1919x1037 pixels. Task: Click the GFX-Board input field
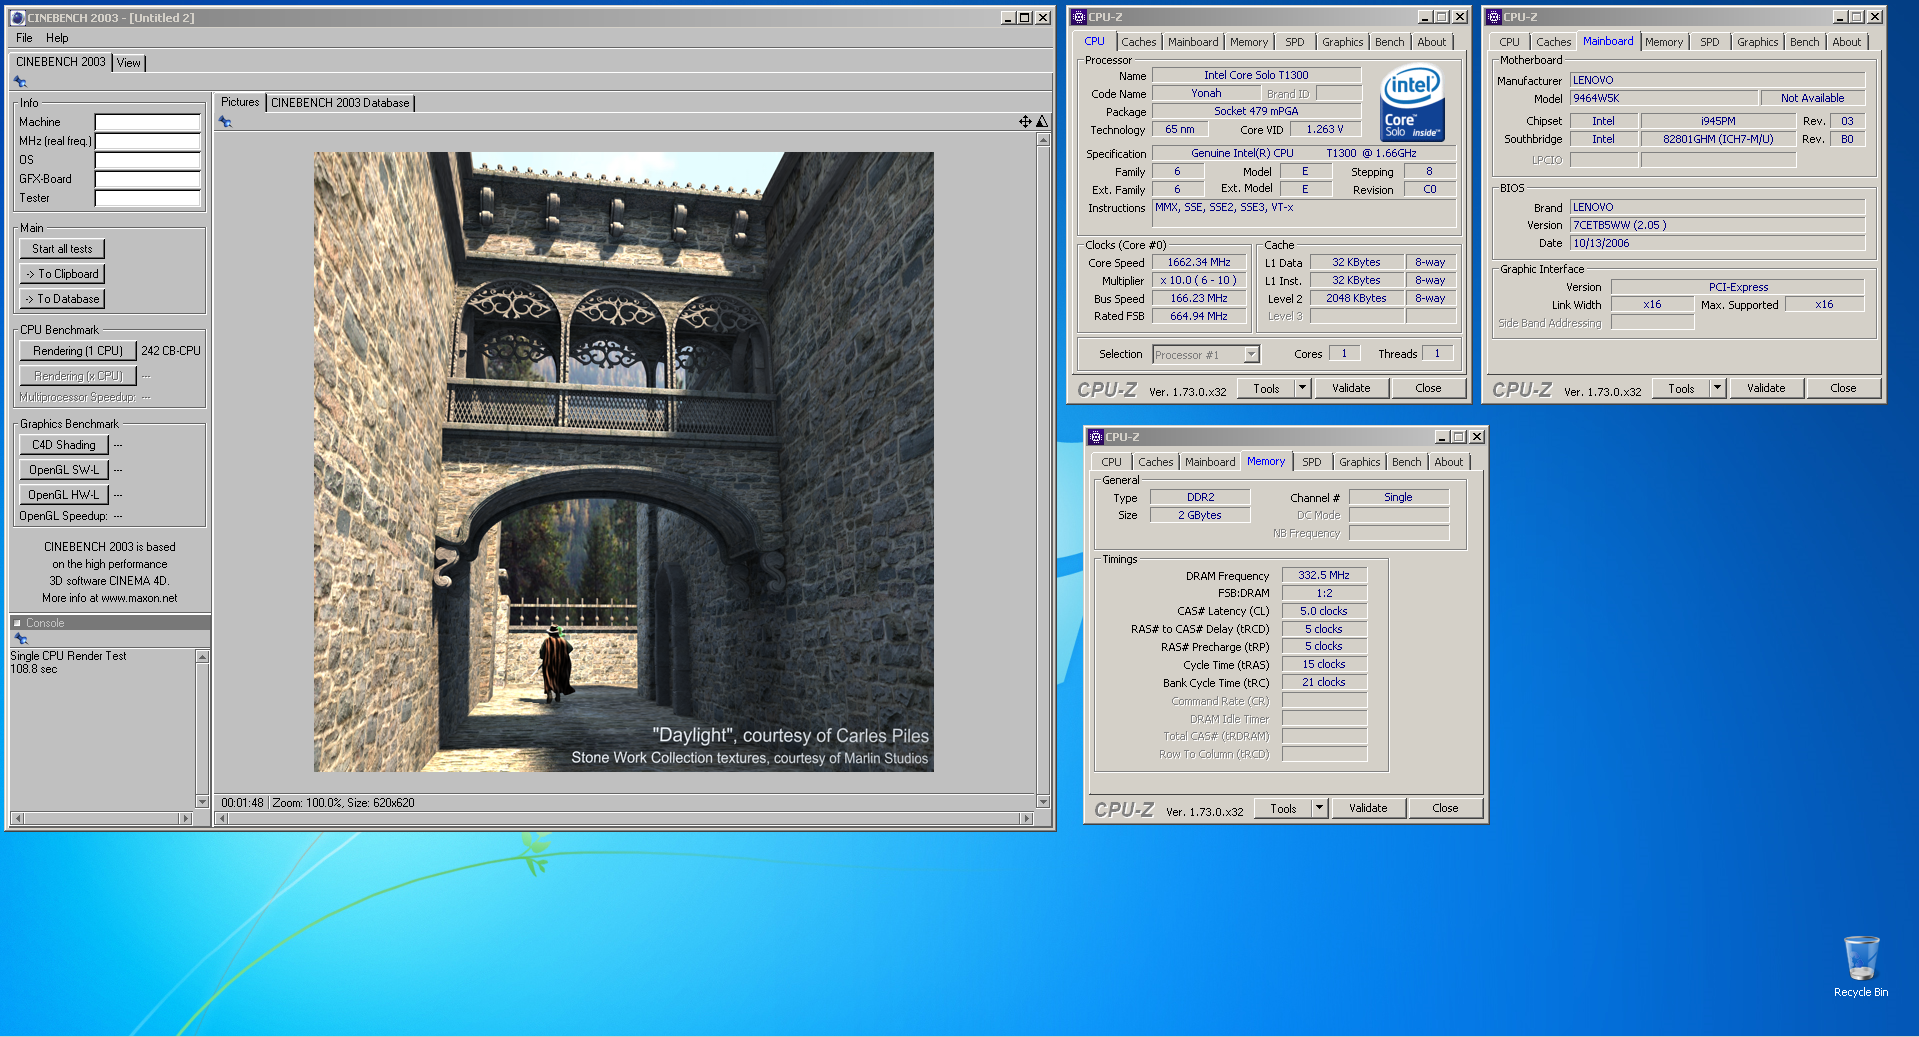tap(148, 179)
